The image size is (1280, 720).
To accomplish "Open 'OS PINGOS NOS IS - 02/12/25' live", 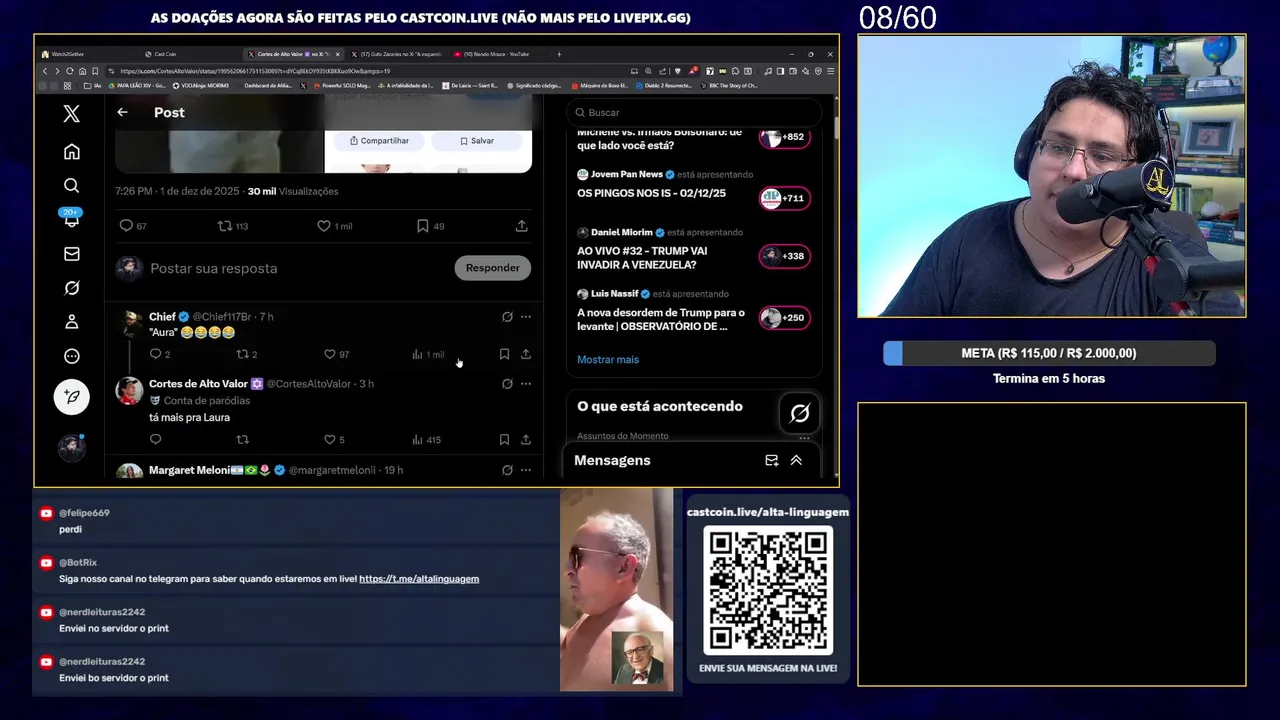I will pos(651,193).
